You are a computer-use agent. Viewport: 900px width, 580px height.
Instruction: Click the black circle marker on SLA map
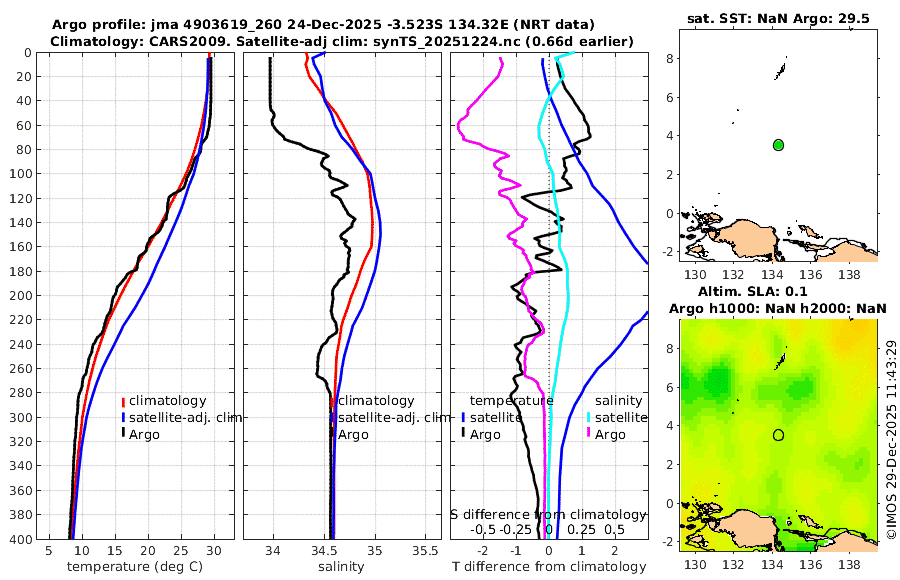(778, 435)
